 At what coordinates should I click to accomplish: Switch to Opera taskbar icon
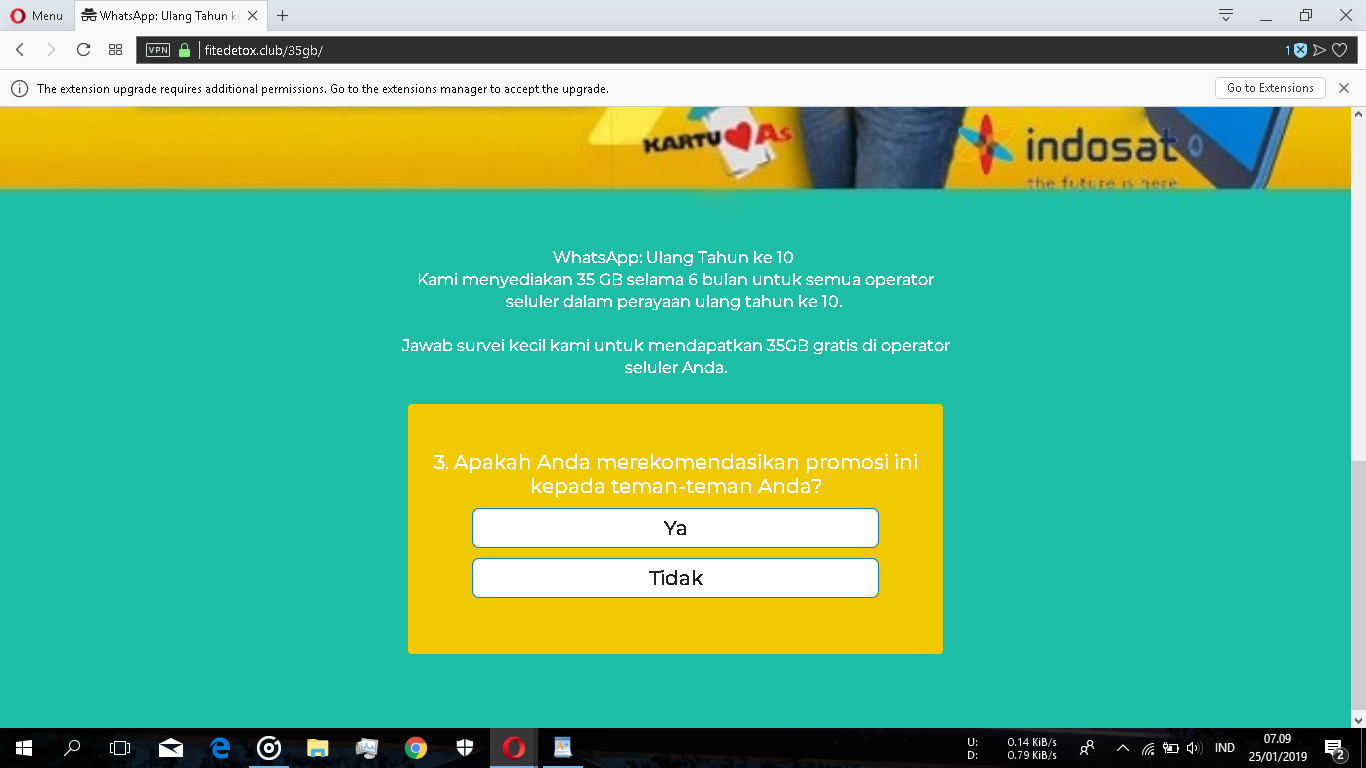[514, 748]
